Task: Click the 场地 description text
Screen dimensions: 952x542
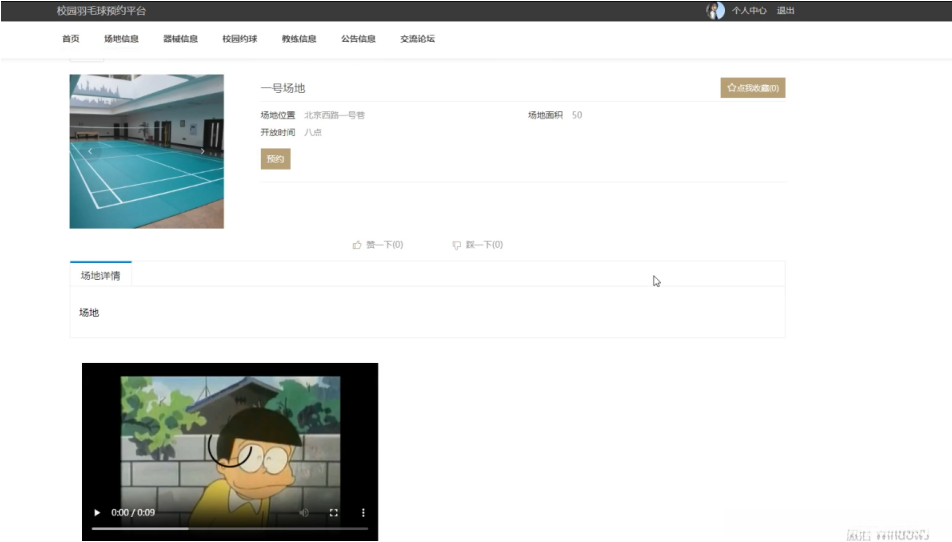Action: [89, 313]
